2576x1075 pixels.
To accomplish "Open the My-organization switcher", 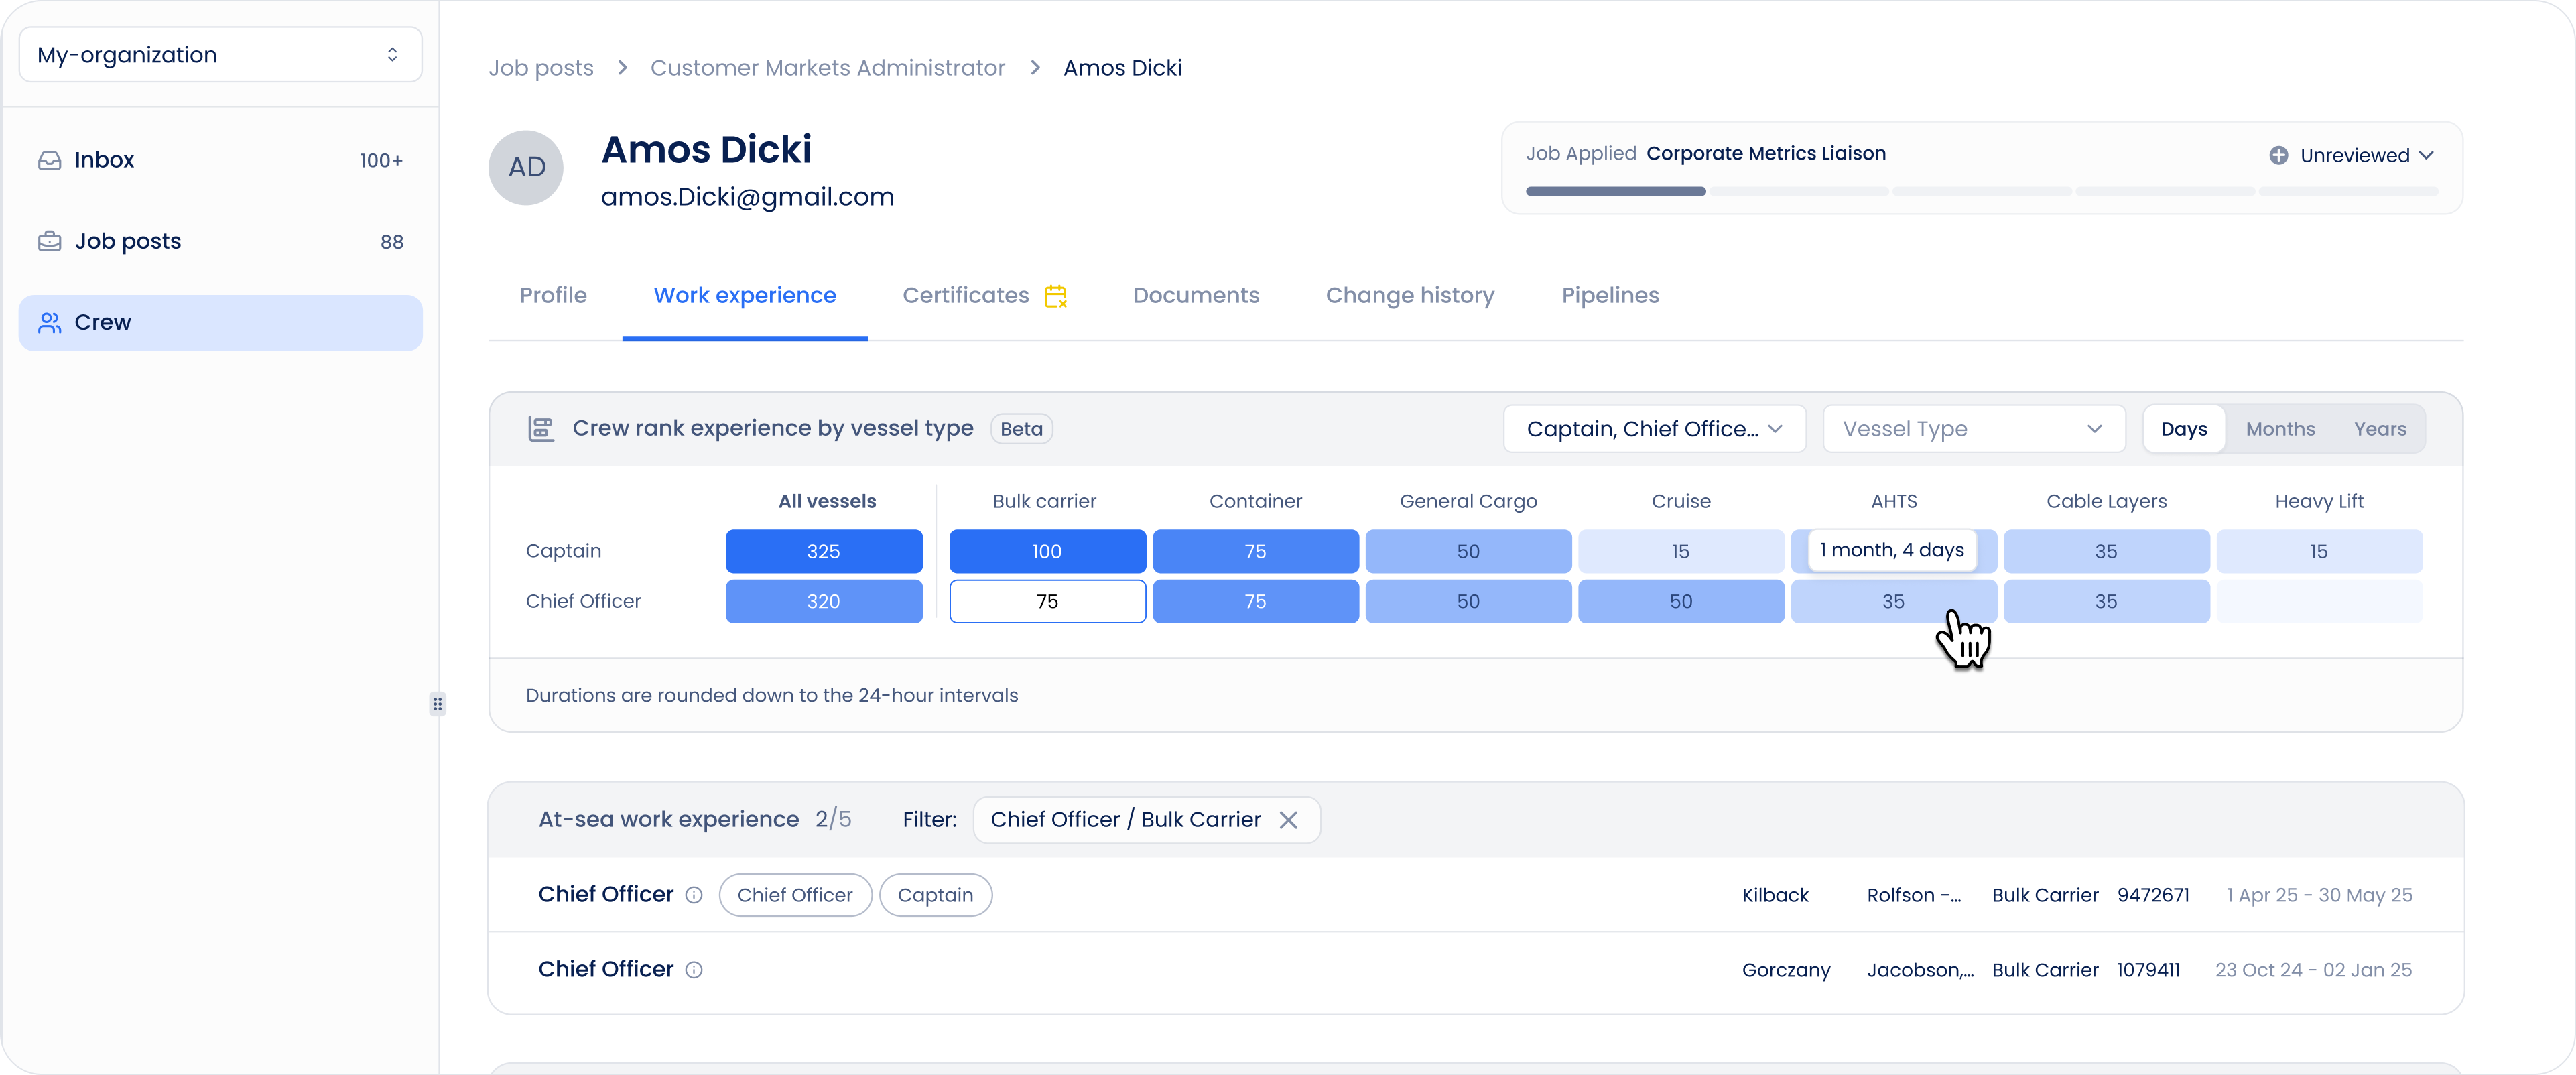I will pyautogui.click(x=220, y=55).
